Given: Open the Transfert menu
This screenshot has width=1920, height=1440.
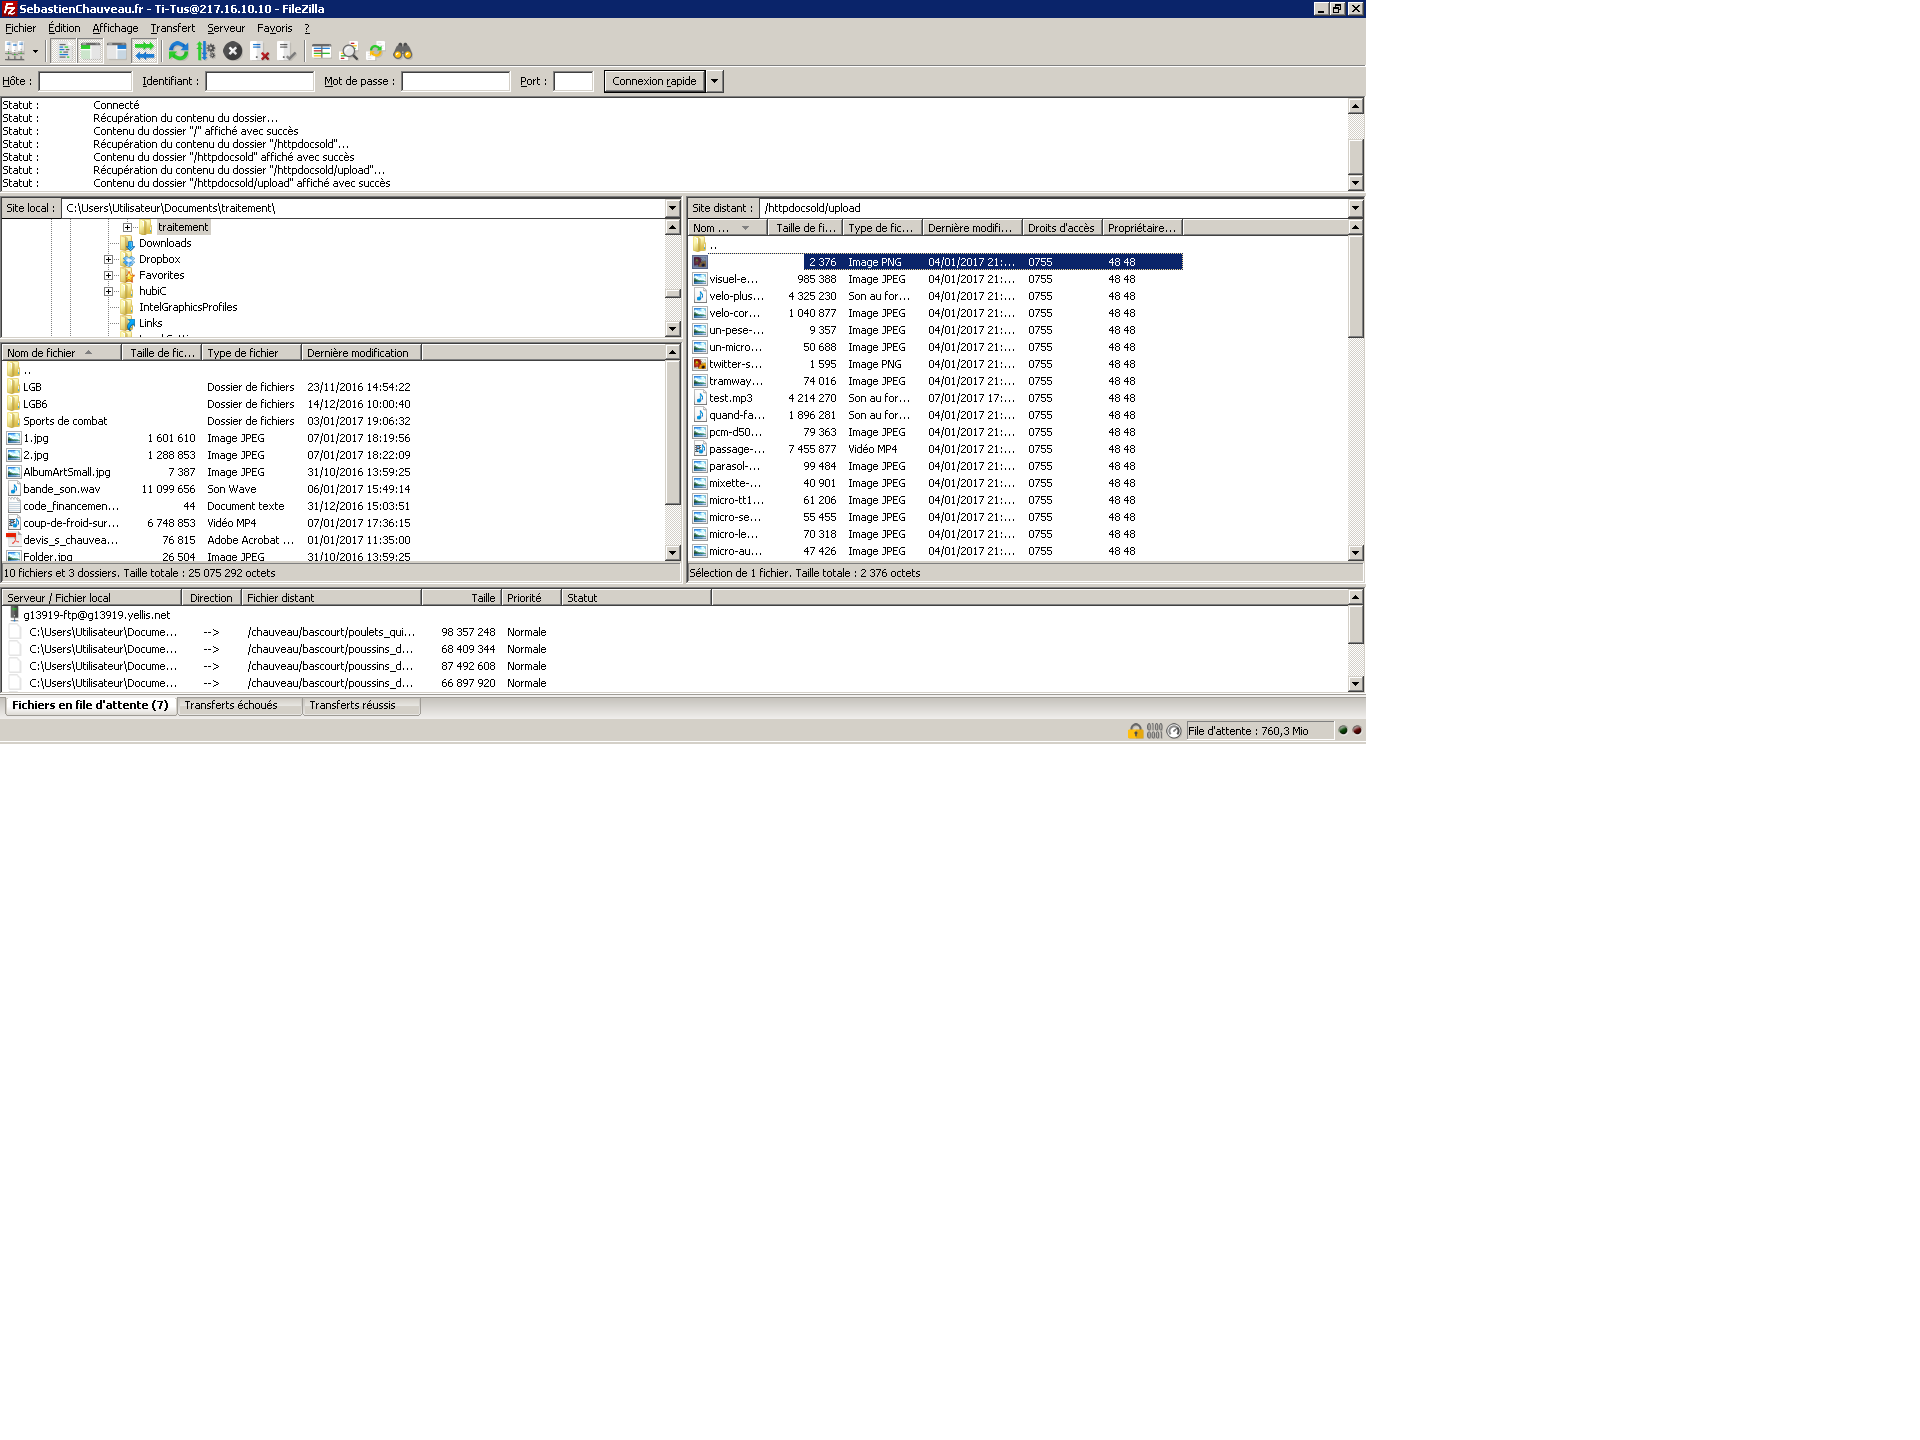Looking at the screenshot, I should point(172,28).
